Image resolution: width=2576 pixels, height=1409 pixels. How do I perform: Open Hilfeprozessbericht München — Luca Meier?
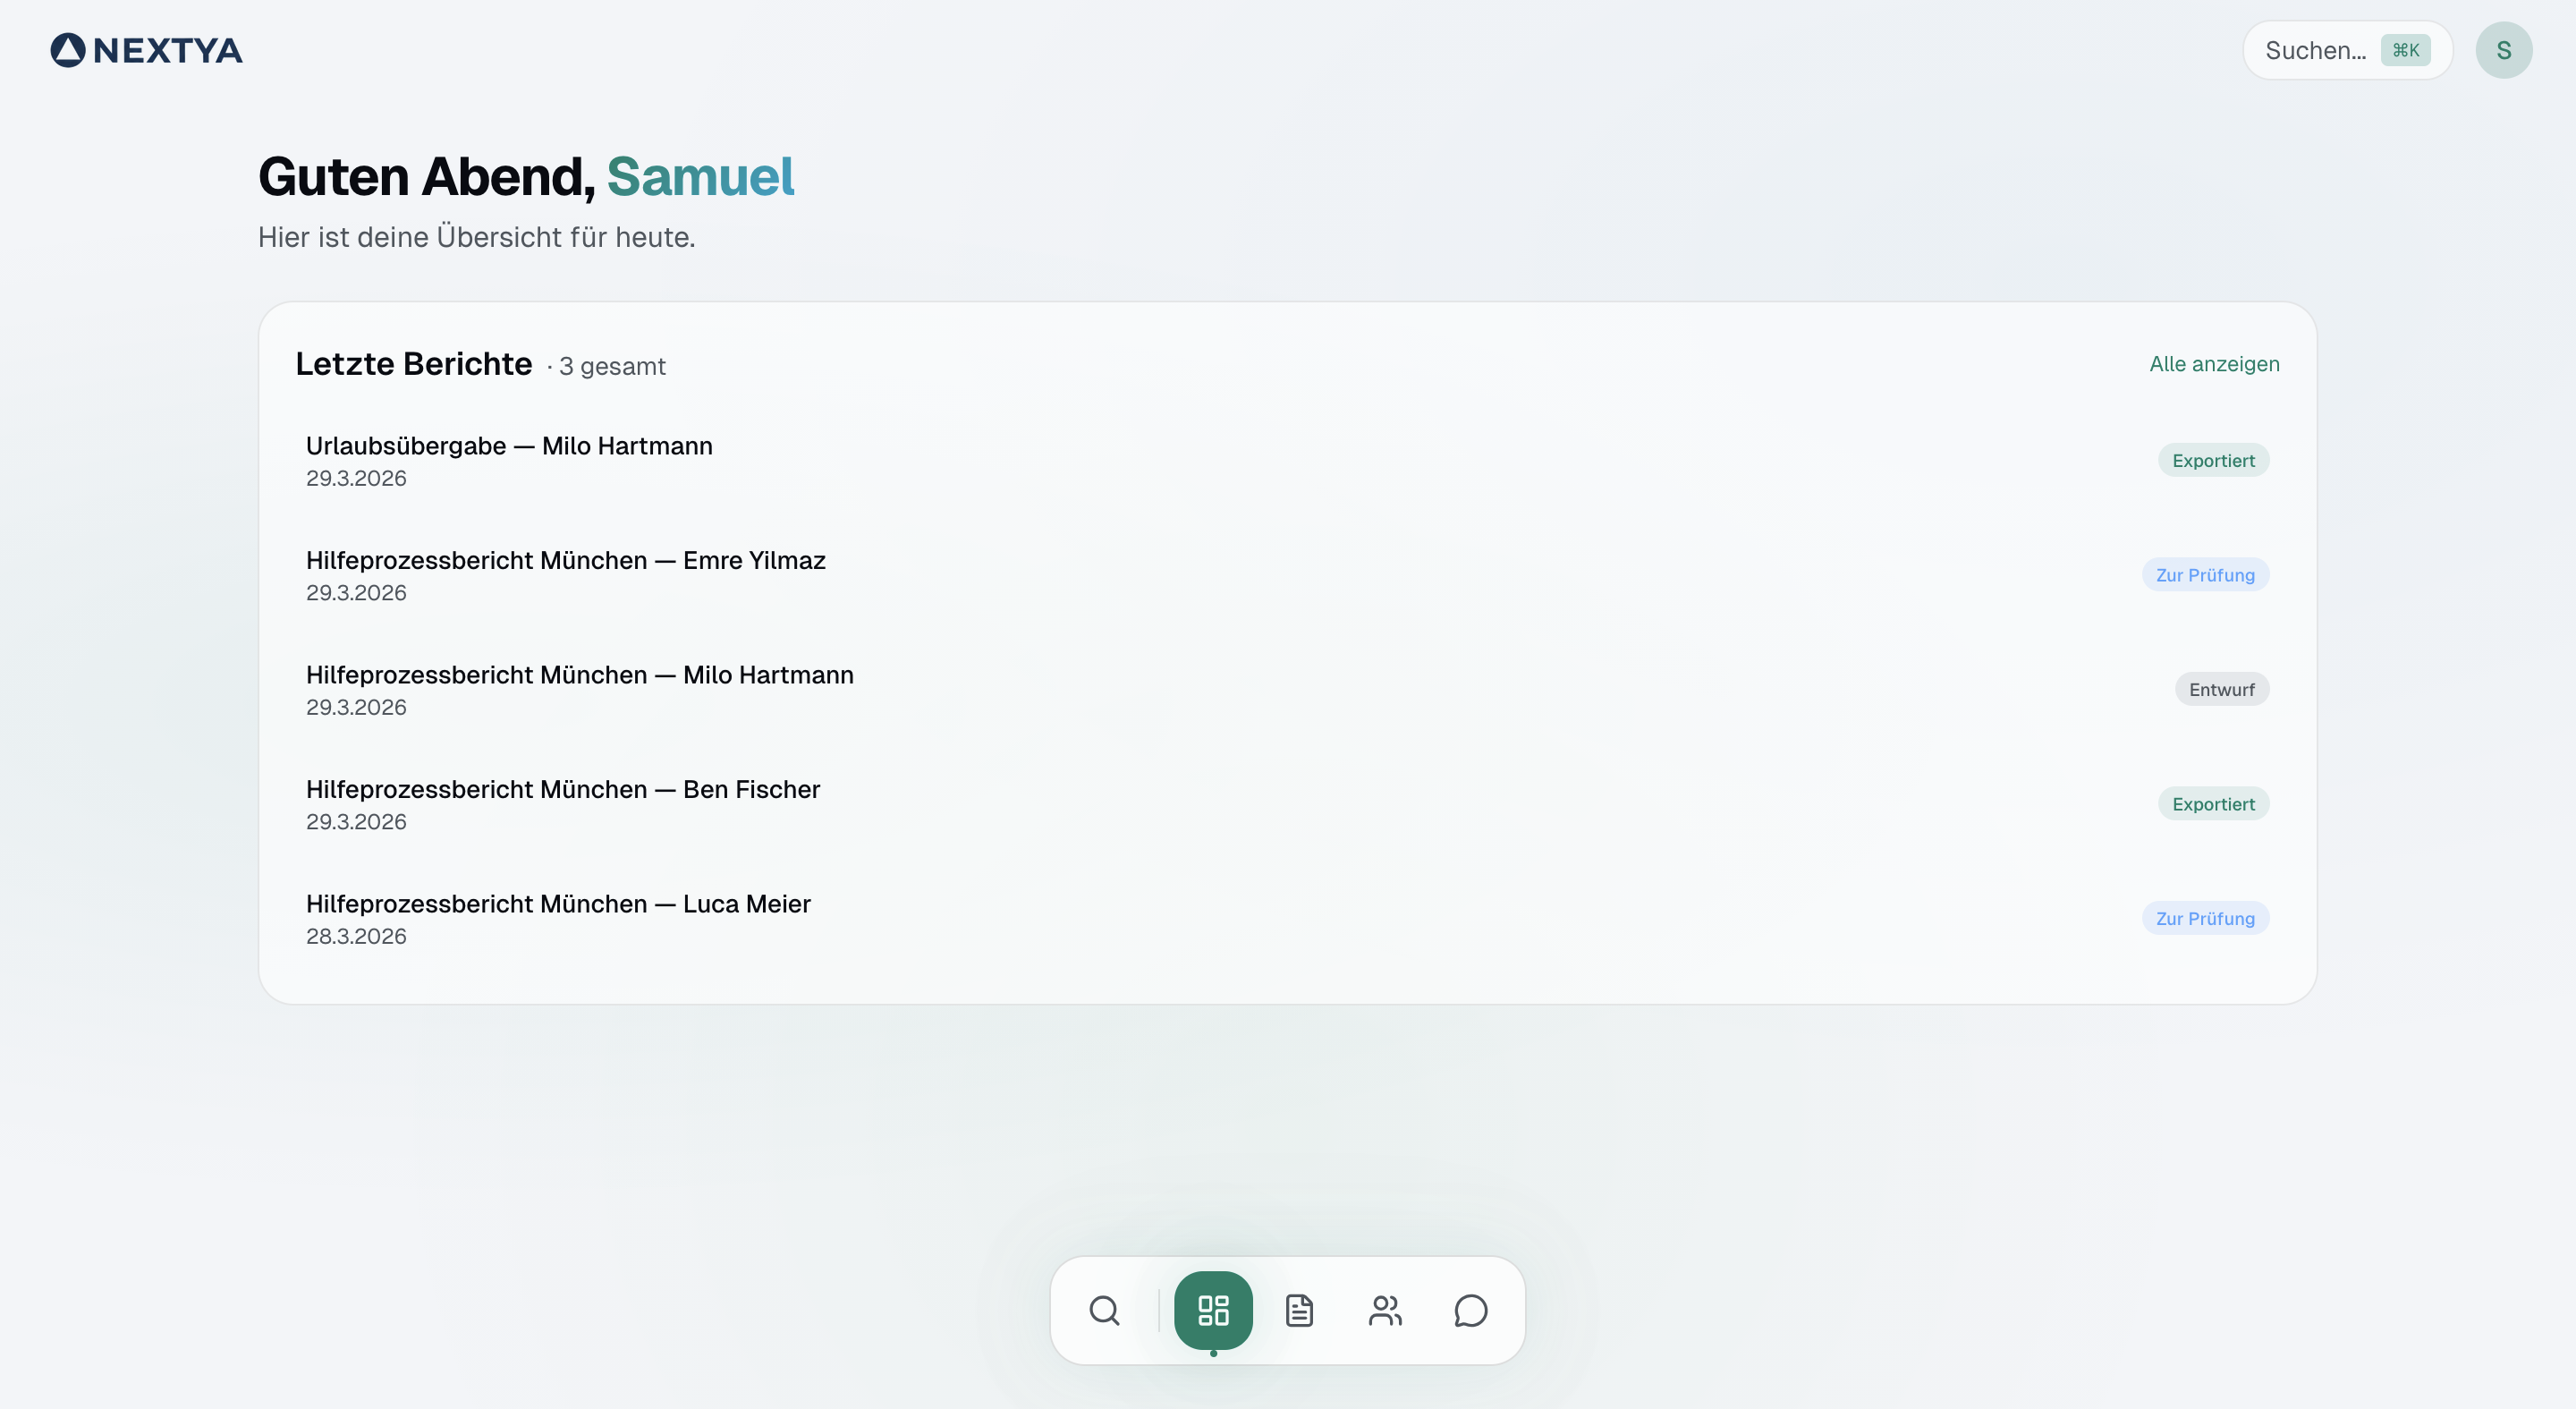(x=558, y=904)
